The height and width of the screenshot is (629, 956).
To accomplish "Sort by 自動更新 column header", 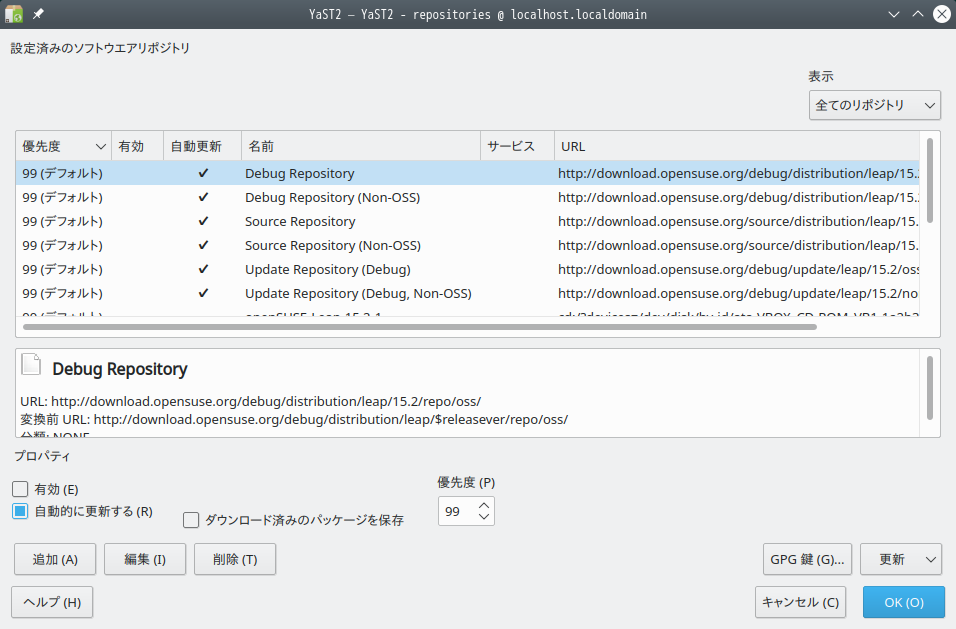I will coord(202,146).
